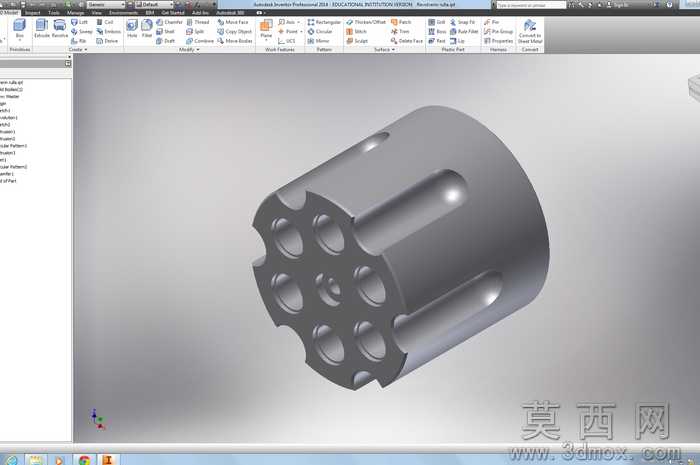Select the Split tool
Screen dimensions: 700x465
tap(195, 32)
